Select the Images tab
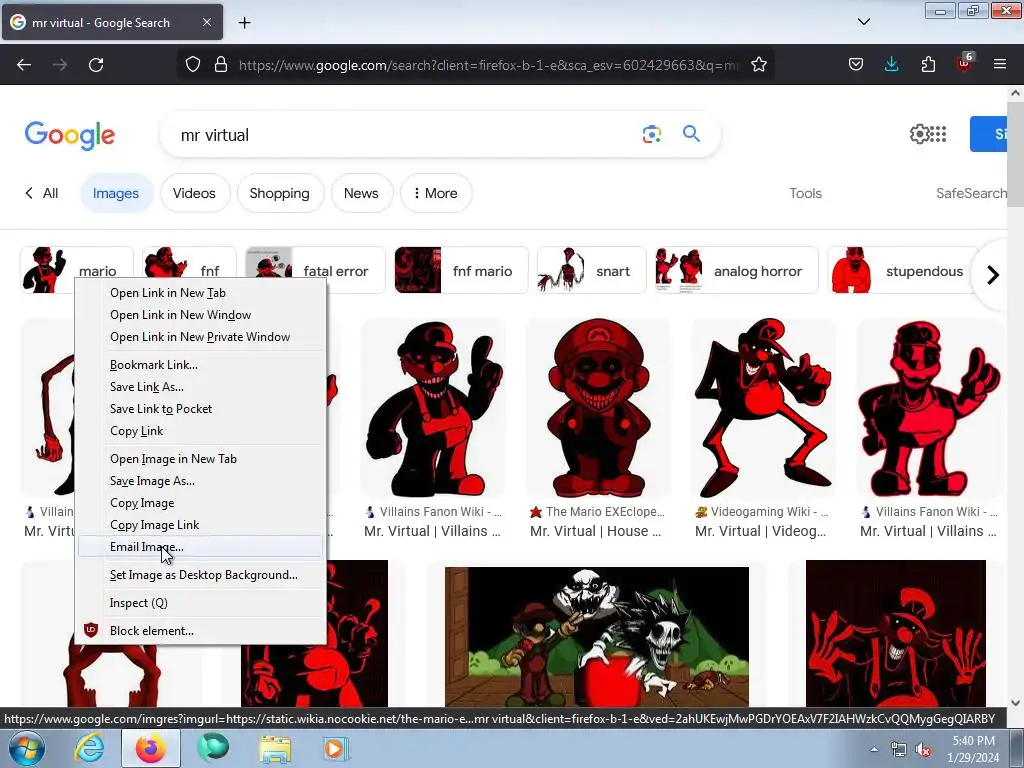Viewport: 1024px width, 768px height. pos(116,193)
